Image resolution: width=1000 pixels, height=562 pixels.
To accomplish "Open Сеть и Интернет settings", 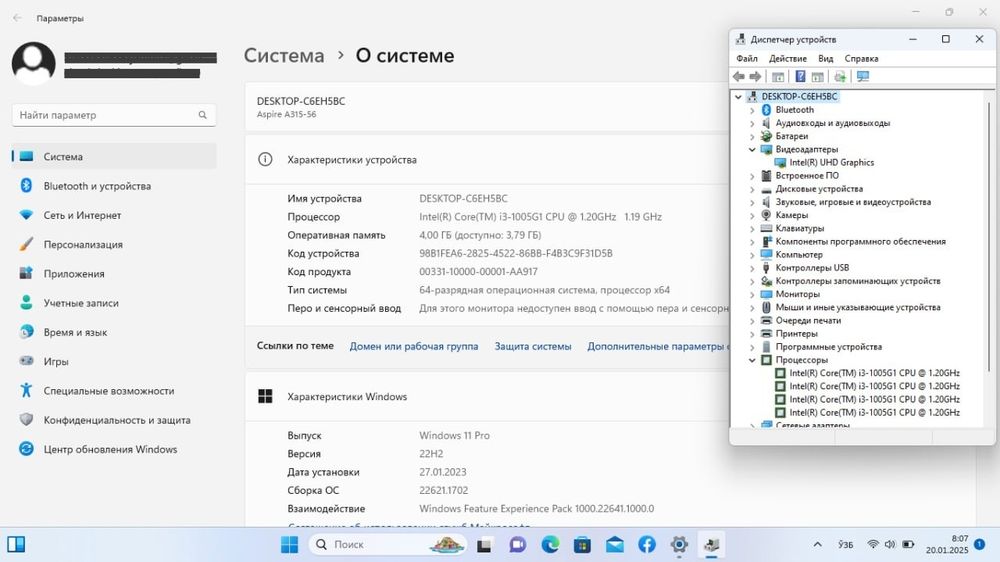I will (114, 215).
